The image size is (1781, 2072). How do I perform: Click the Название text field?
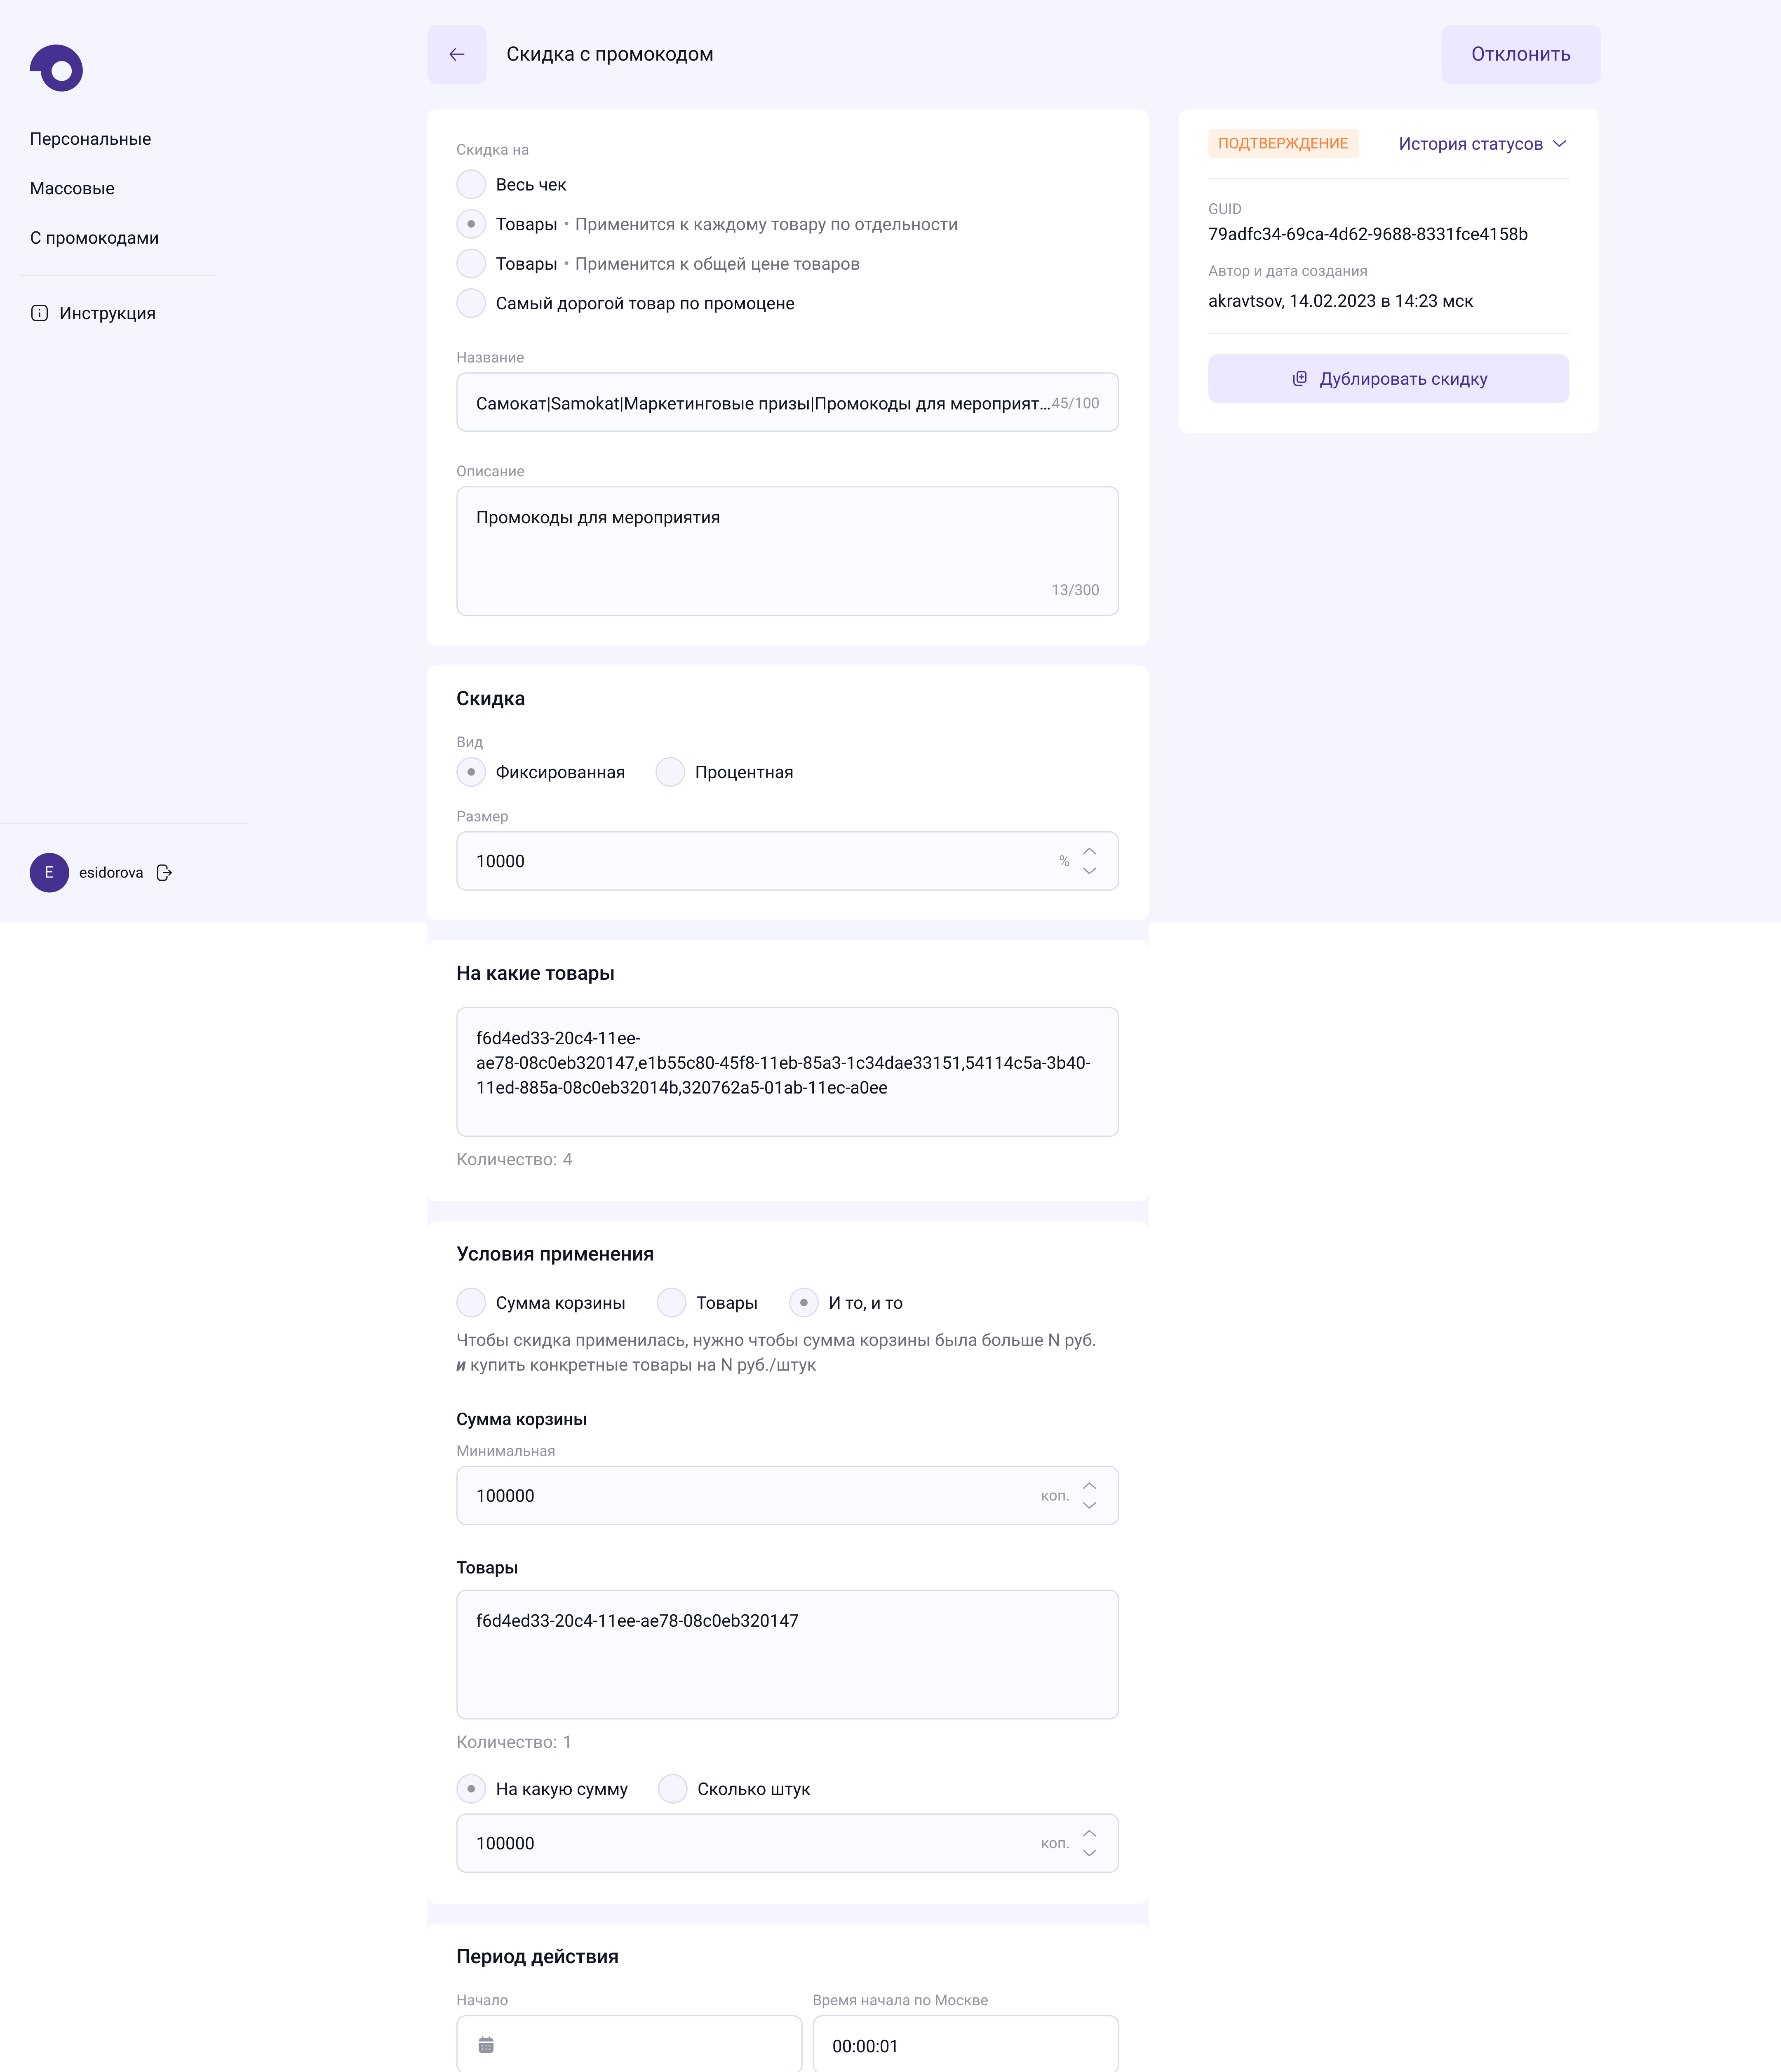click(760, 403)
